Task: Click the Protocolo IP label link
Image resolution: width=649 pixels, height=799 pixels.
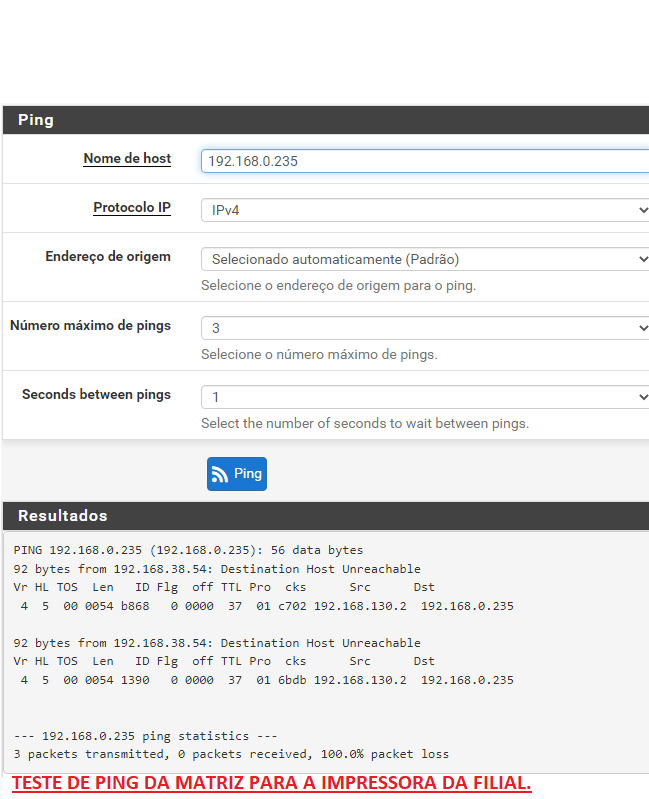Action: [132, 207]
